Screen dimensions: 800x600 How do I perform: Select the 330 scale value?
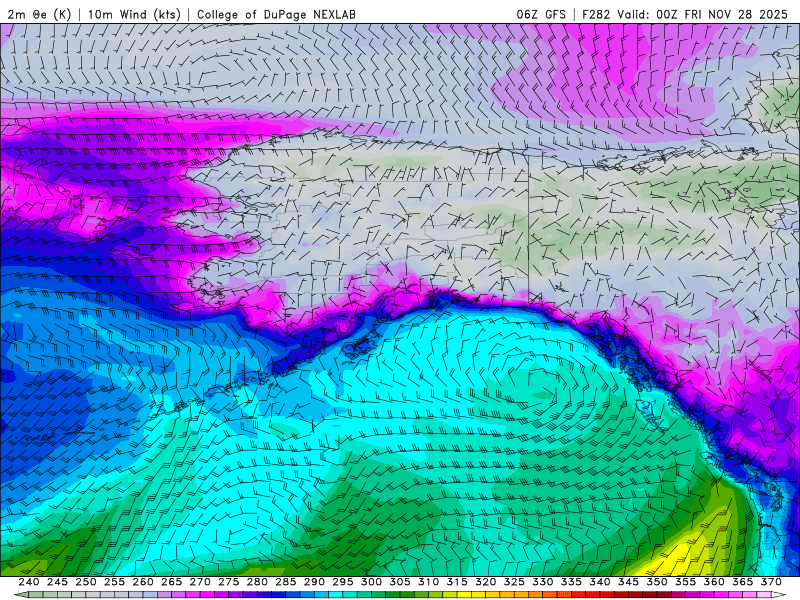tap(543, 582)
